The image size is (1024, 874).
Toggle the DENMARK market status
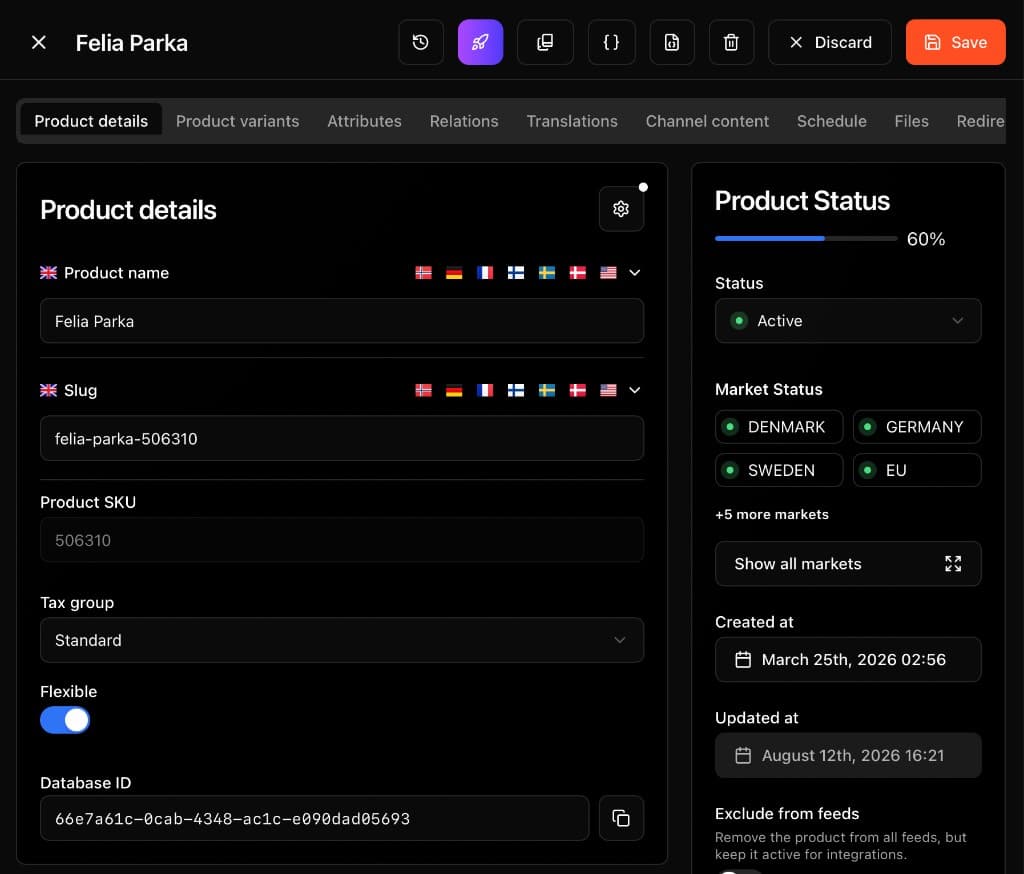click(x=779, y=427)
